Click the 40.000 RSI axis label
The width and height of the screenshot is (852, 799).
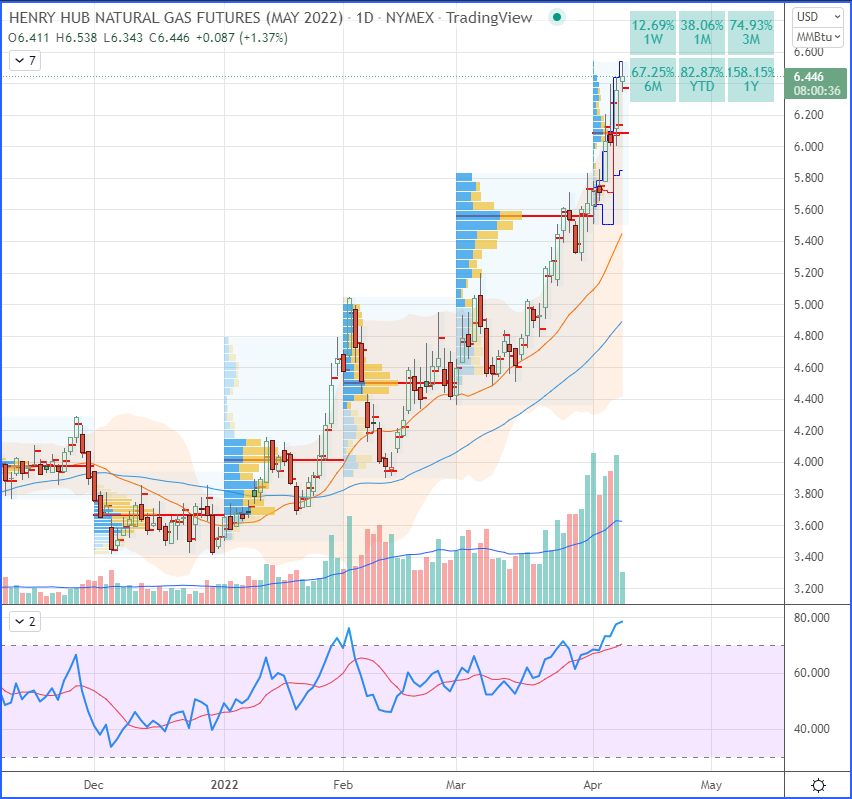click(811, 729)
